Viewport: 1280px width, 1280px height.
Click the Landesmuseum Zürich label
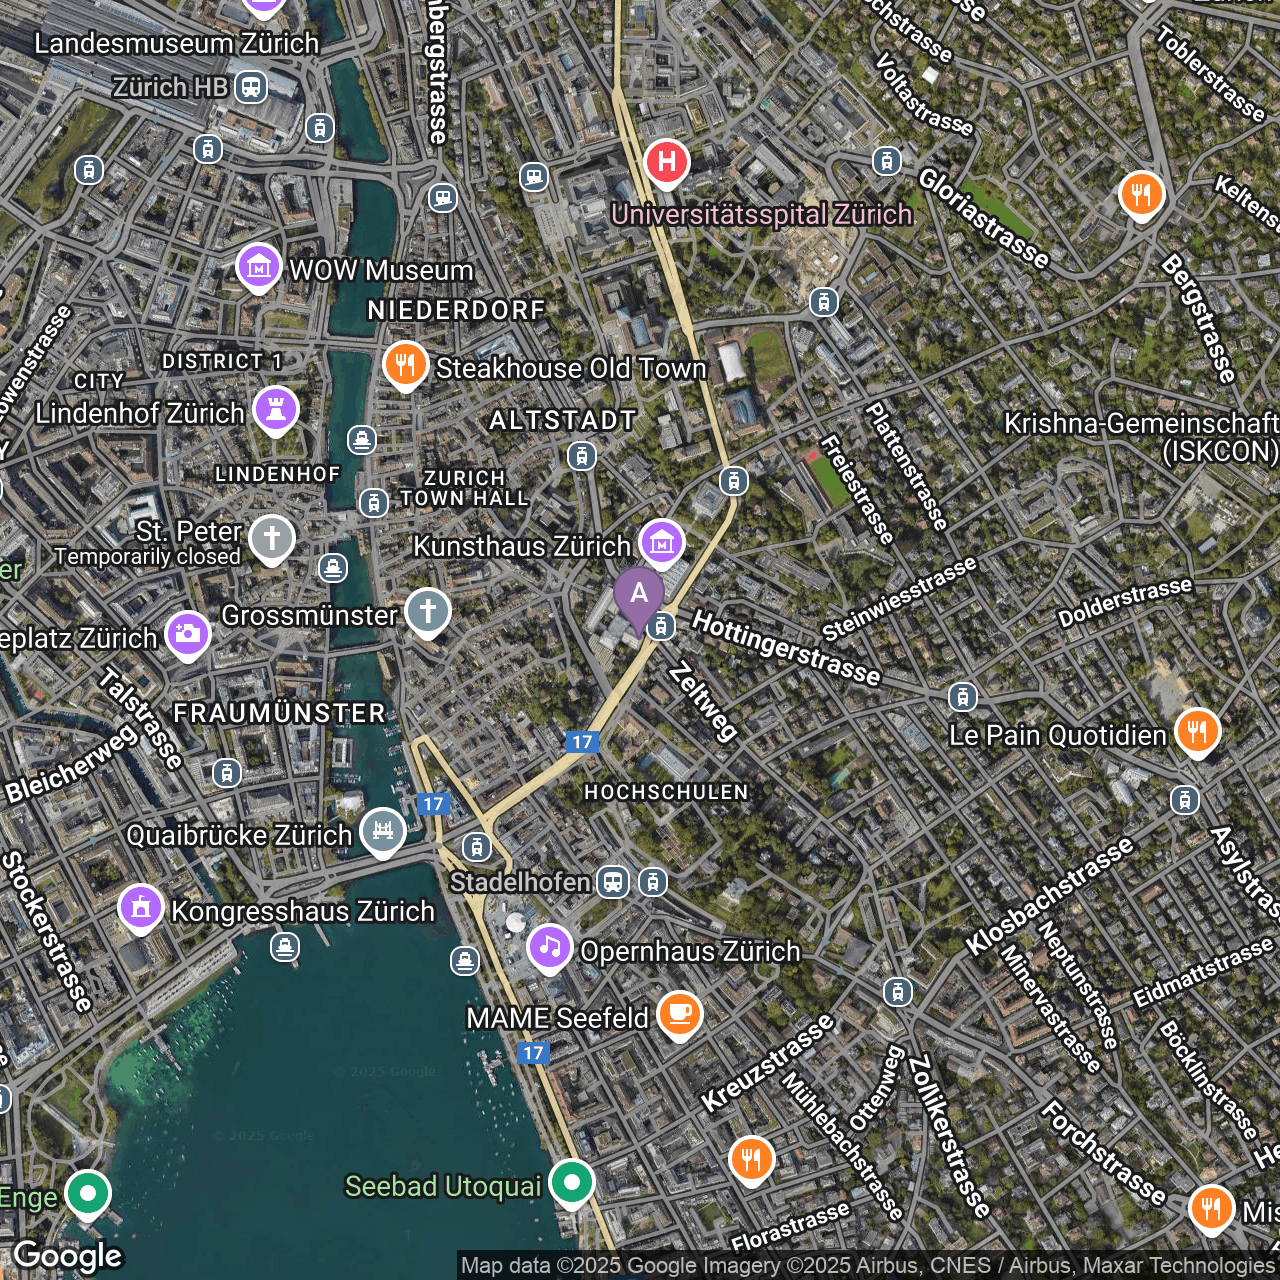coord(177,43)
